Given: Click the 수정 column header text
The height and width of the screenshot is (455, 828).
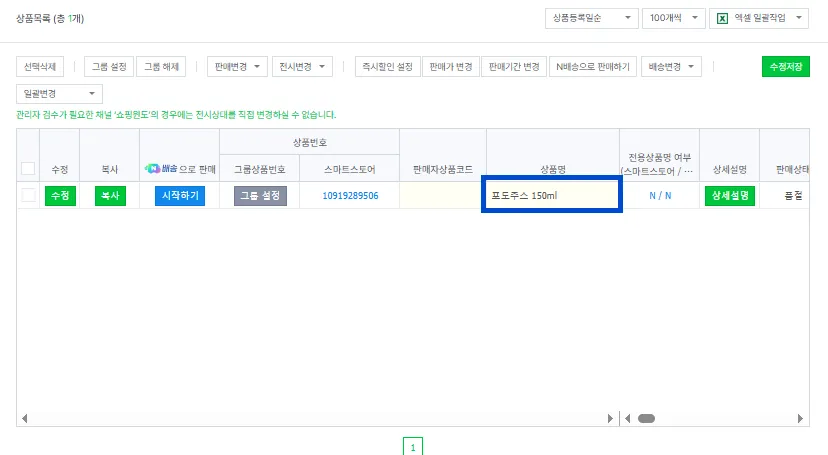Looking at the screenshot, I should point(60,169).
